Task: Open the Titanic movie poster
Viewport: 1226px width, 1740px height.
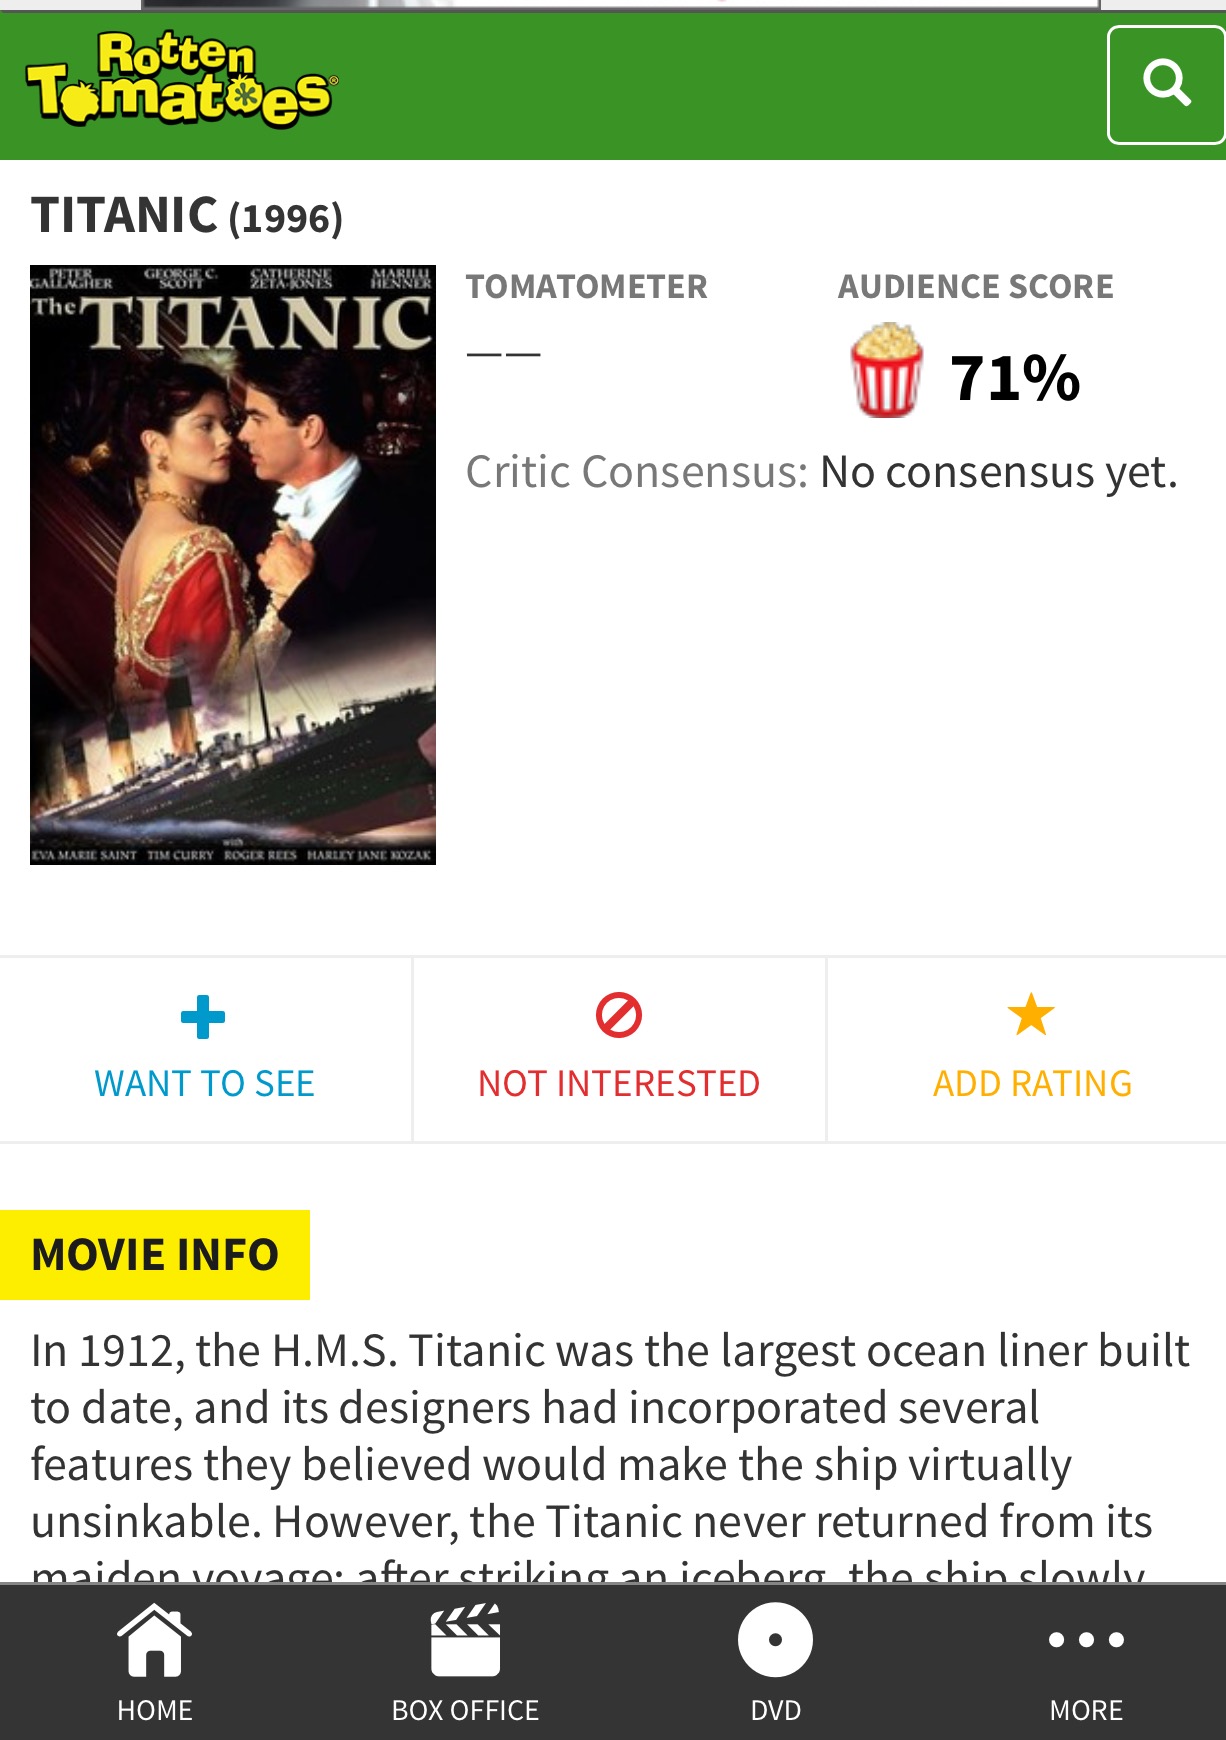Action: coord(233,565)
